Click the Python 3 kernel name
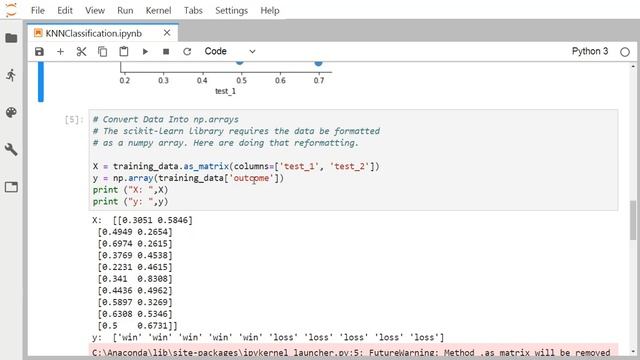Viewport: 640px width, 360px height. 590,51
